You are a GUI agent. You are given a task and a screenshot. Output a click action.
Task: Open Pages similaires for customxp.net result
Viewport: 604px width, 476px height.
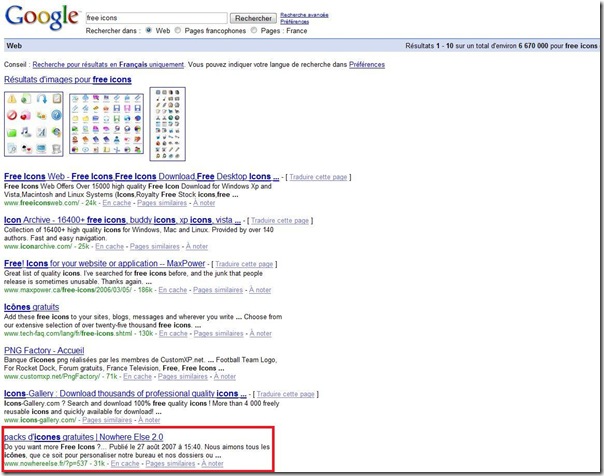coord(183,377)
